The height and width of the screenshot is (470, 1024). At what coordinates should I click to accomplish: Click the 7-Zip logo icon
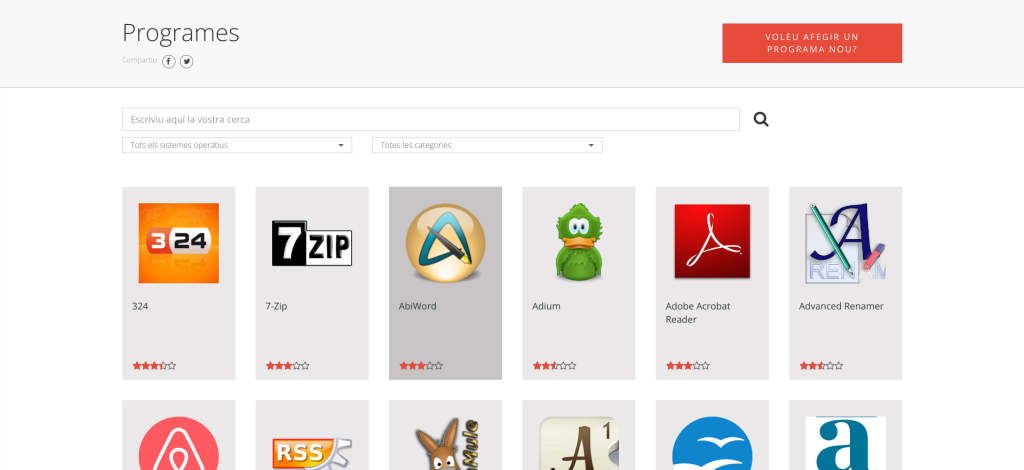tap(312, 243)
